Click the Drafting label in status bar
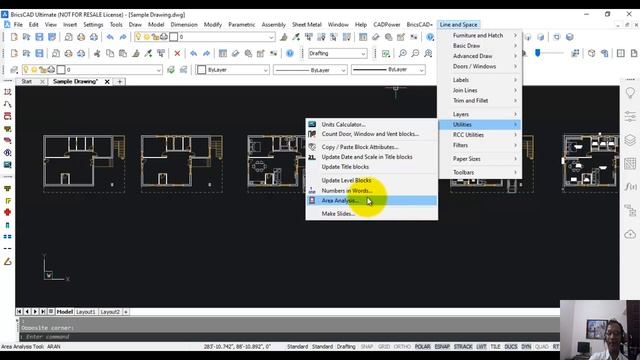 coord(346,347)
